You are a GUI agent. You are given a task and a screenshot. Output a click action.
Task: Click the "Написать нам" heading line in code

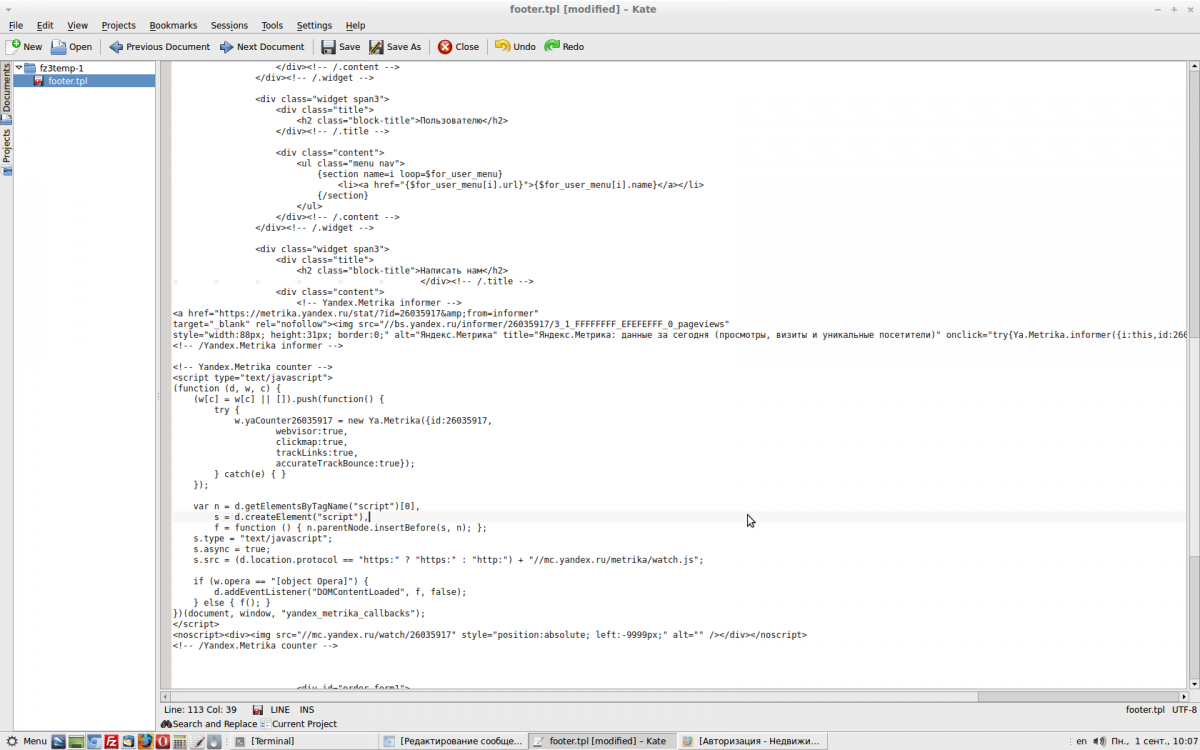(x=402, y=271)
